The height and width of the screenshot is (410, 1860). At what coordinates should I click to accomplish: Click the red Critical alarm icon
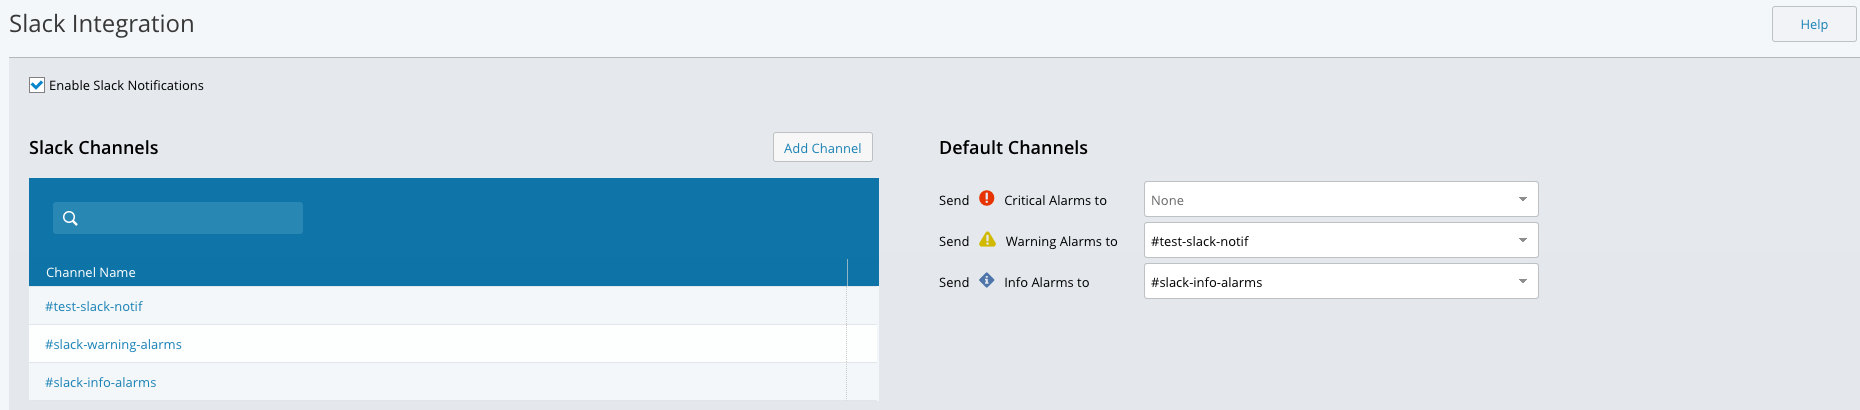click(986, 198)
